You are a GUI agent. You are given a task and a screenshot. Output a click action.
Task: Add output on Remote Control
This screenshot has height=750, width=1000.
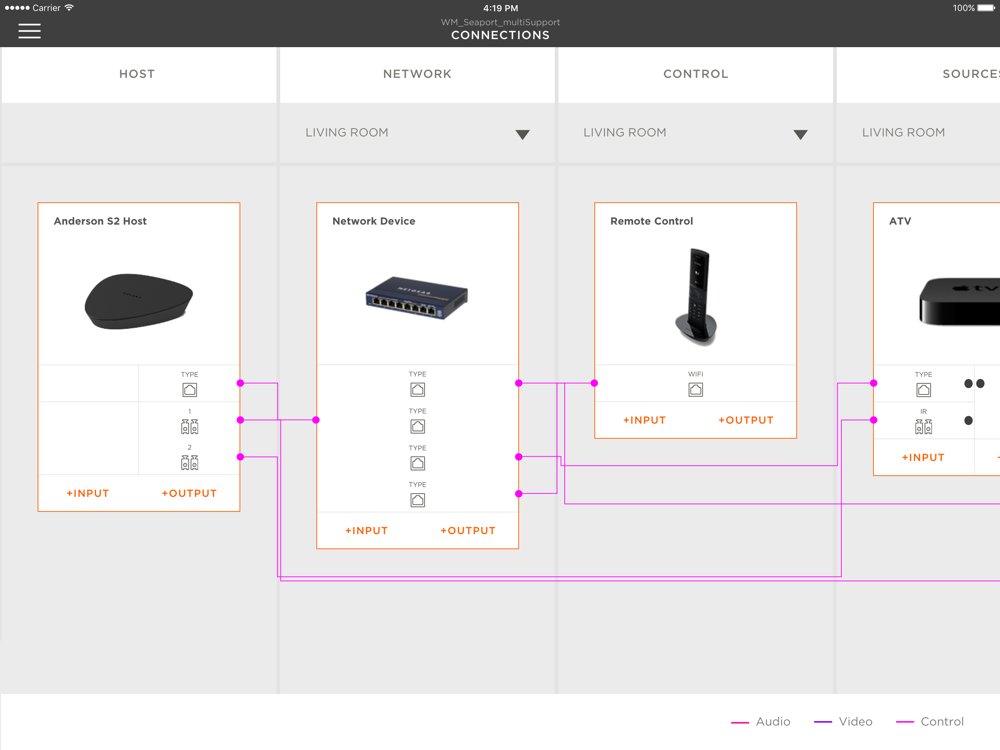746,420
